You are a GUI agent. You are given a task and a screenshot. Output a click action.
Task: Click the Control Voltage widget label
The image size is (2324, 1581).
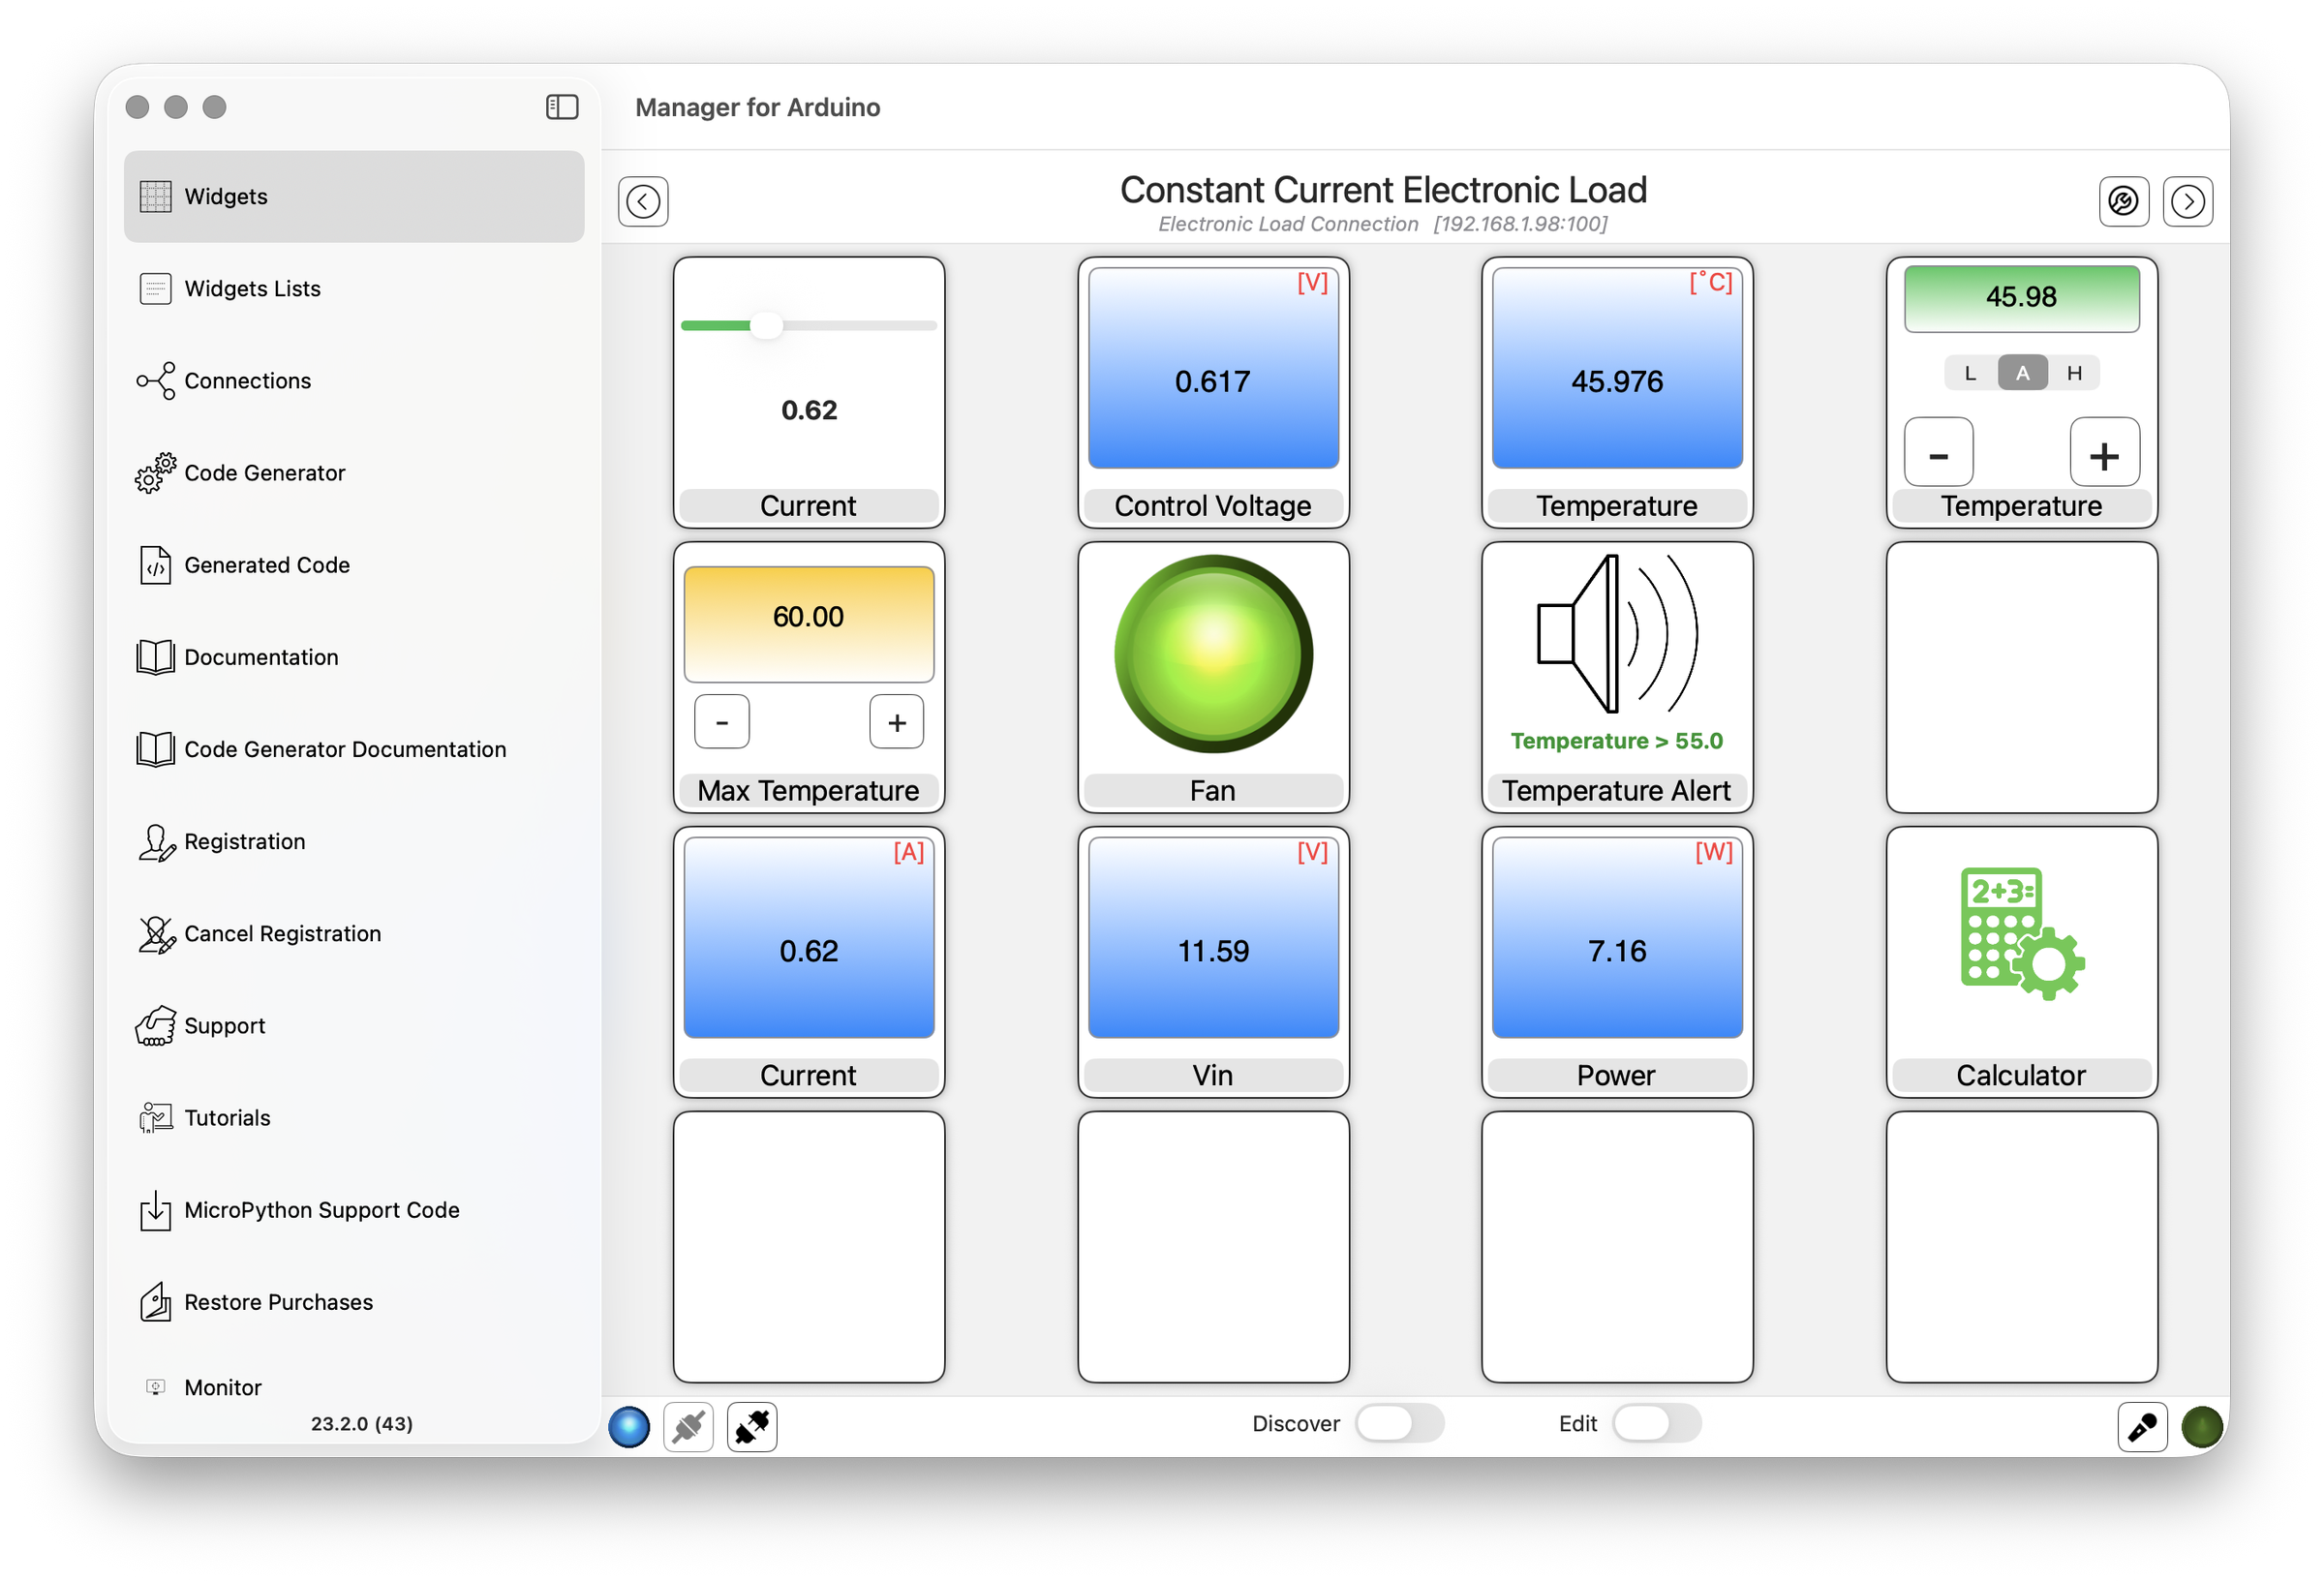pos(1213,506)
